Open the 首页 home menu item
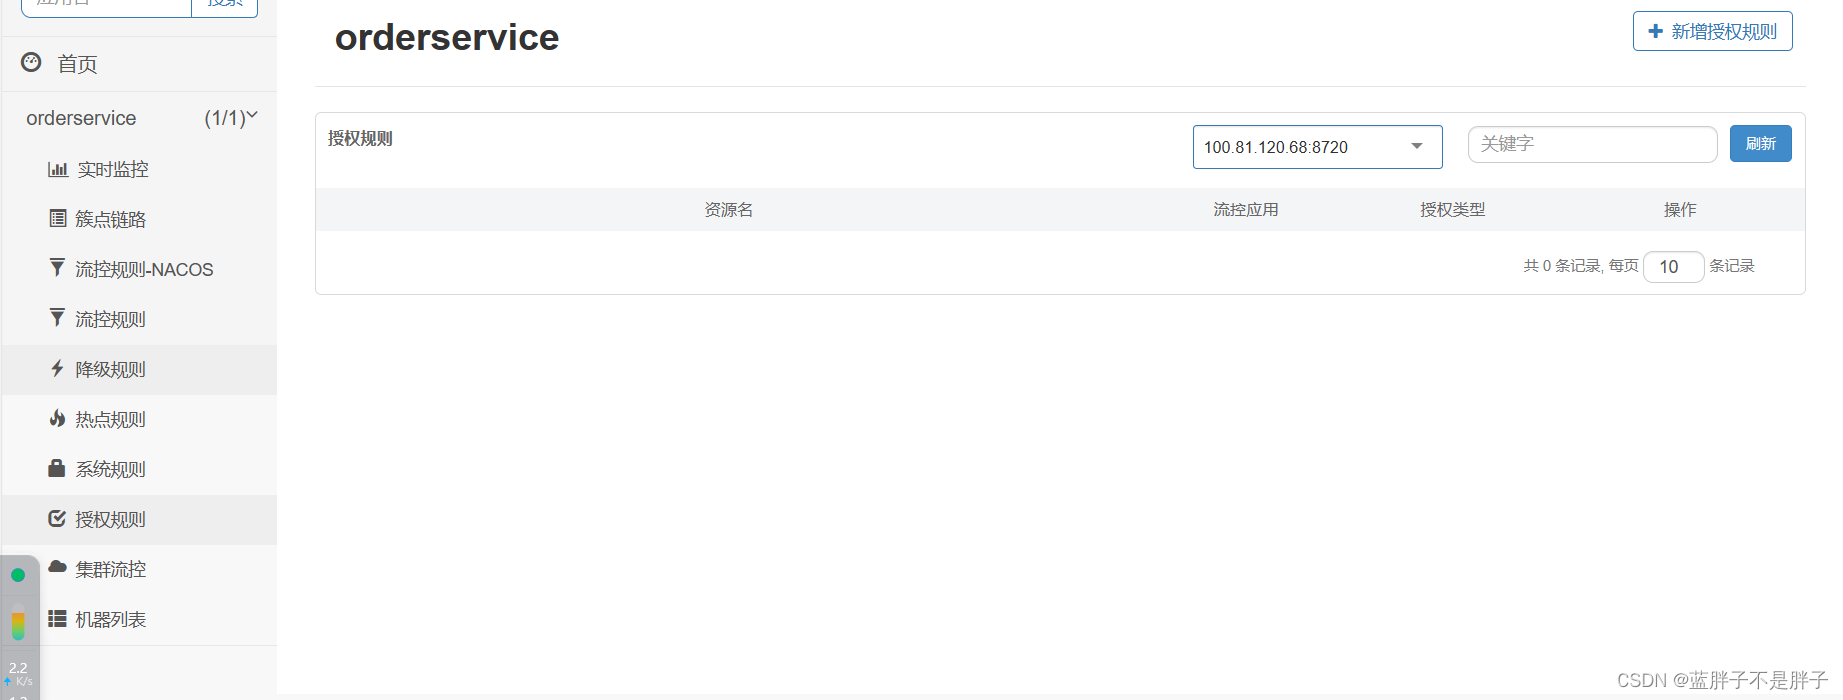The height and width of the screenshot is (700, 1843). click(139, 64)
